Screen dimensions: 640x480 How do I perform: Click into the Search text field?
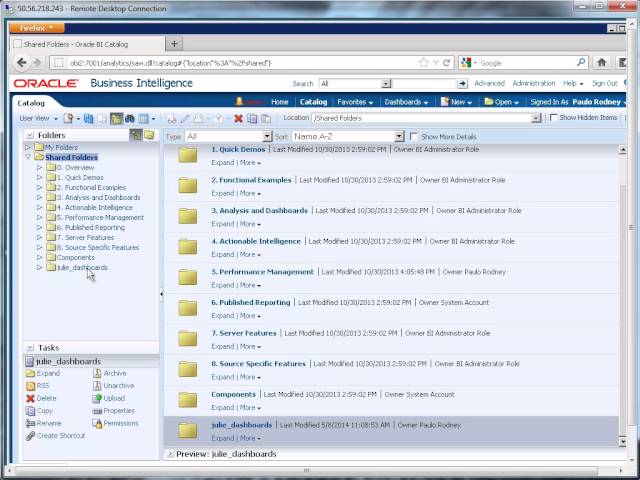[424, 84]
